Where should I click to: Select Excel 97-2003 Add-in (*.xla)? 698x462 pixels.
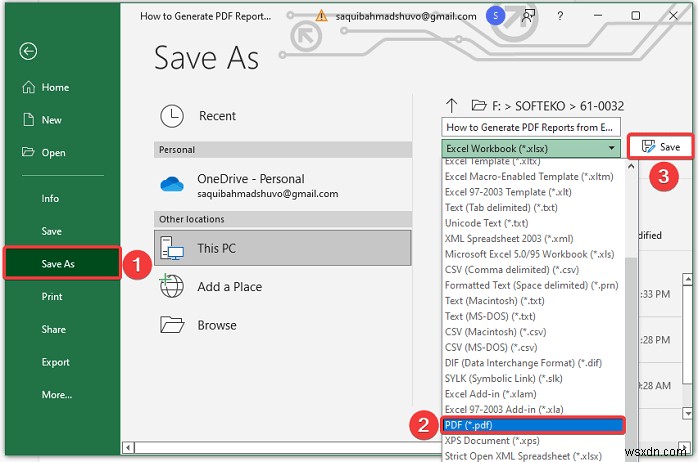coord(504,409)
